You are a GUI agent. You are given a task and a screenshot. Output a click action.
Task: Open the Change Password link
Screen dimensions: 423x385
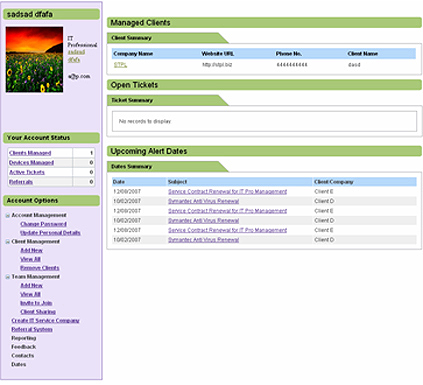(43, 224)
